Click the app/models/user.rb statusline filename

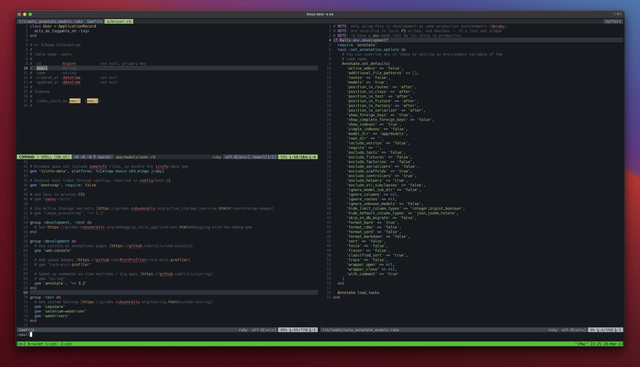(x=135, y=157)
